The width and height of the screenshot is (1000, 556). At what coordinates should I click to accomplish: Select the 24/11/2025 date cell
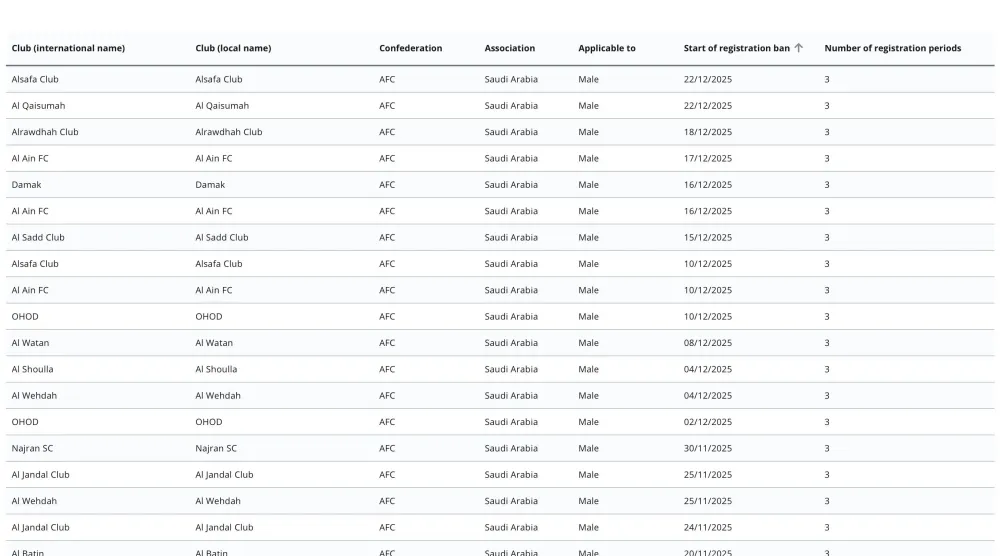pyautogui.click(x=707, y=528)
